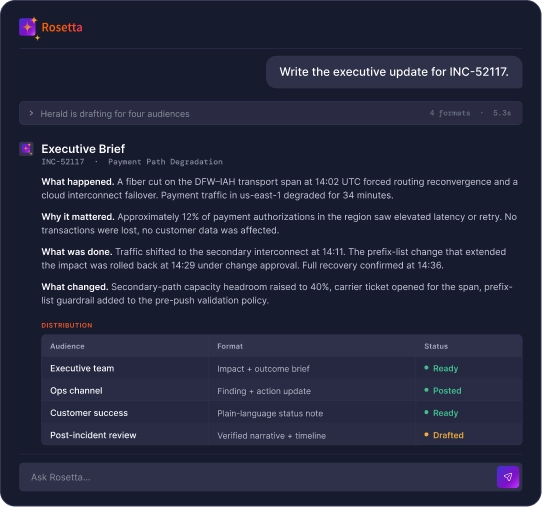Click the green Posted status dot
Screen dimensions: 542x507
(426, 390)
